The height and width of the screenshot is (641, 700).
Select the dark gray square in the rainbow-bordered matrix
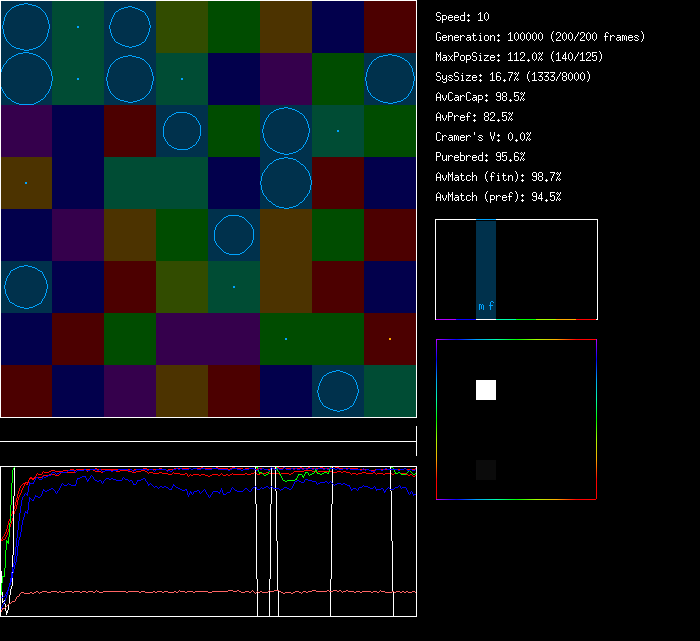[486, 470]
